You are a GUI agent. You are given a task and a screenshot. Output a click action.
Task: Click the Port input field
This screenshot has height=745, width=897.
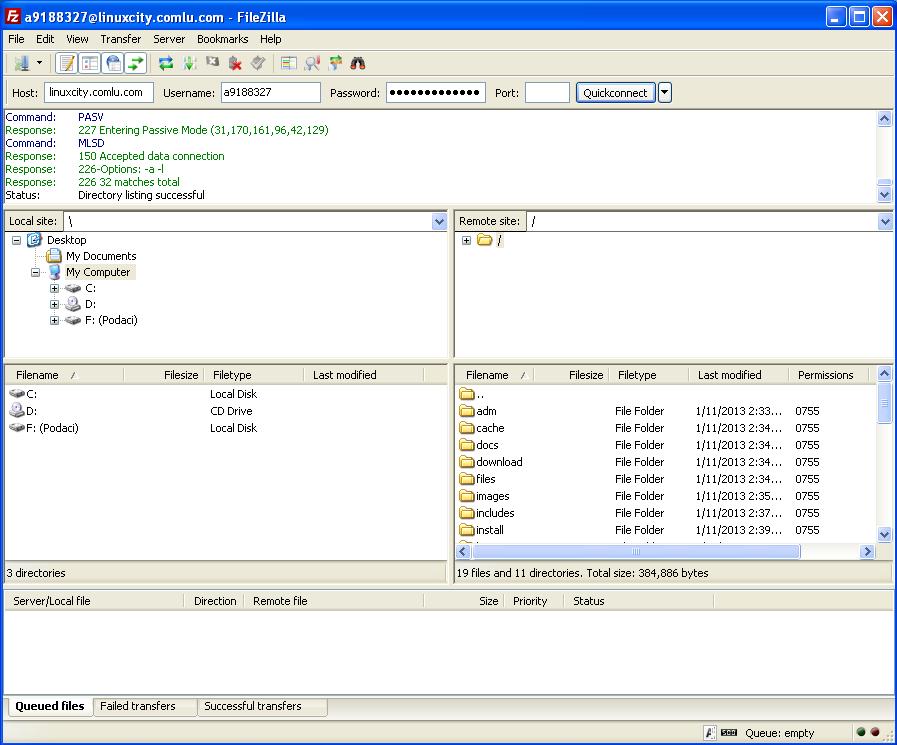[547, 93]
